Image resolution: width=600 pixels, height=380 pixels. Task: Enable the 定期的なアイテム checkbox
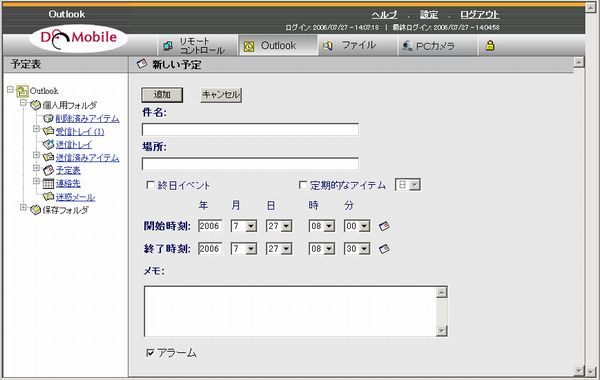tap(302, 185)
